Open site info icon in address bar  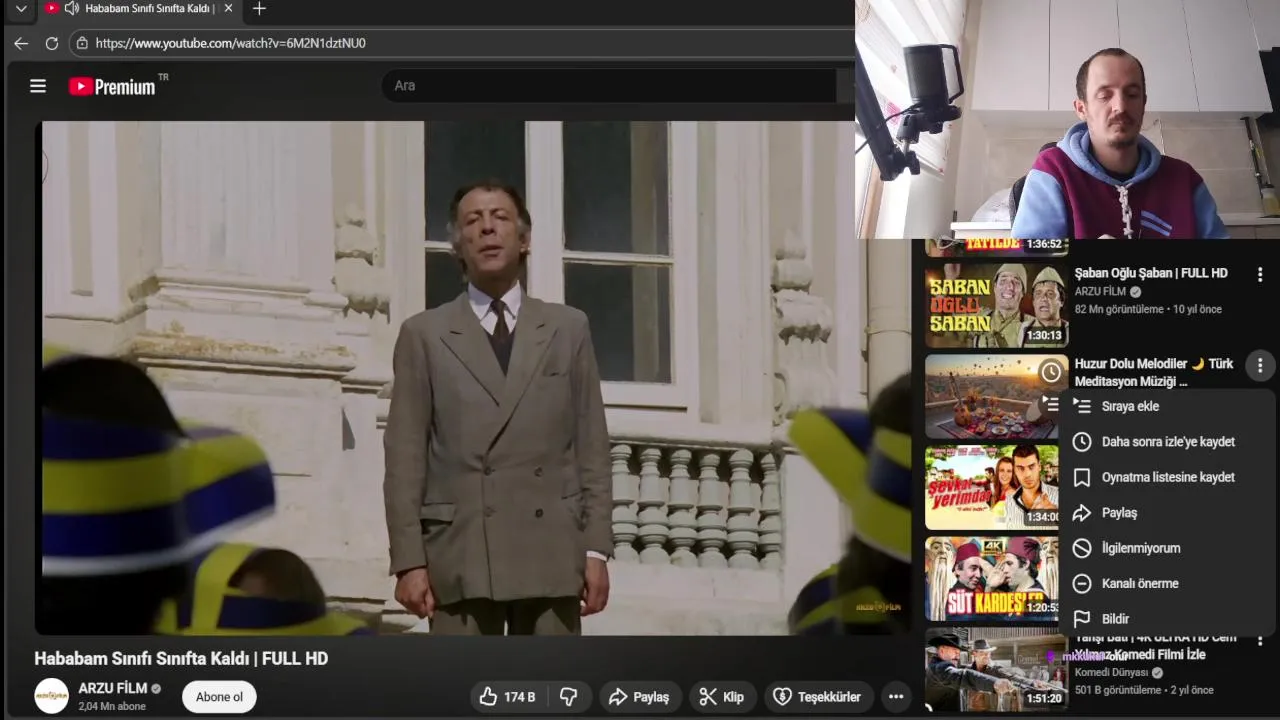(82, 43)
